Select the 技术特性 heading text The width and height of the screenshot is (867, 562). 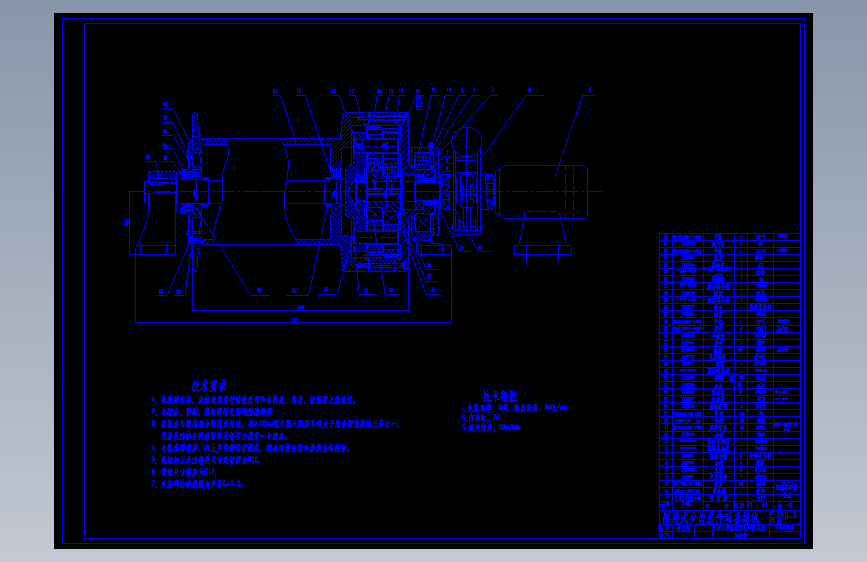[x=499, y=396]
